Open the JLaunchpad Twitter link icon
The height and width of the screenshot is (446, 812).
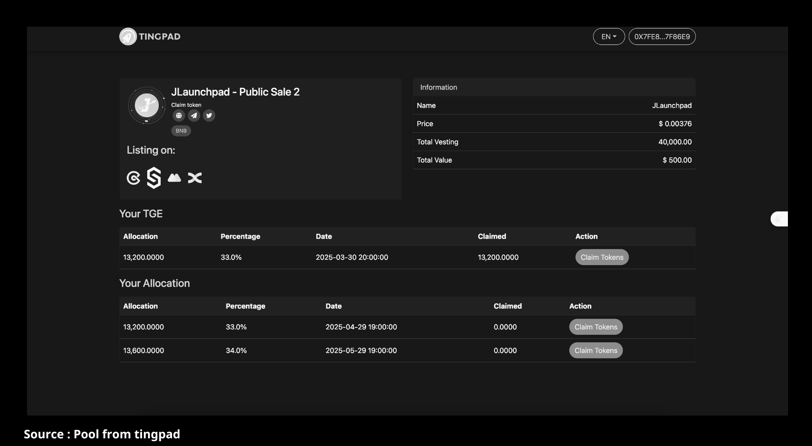[209, 116]
